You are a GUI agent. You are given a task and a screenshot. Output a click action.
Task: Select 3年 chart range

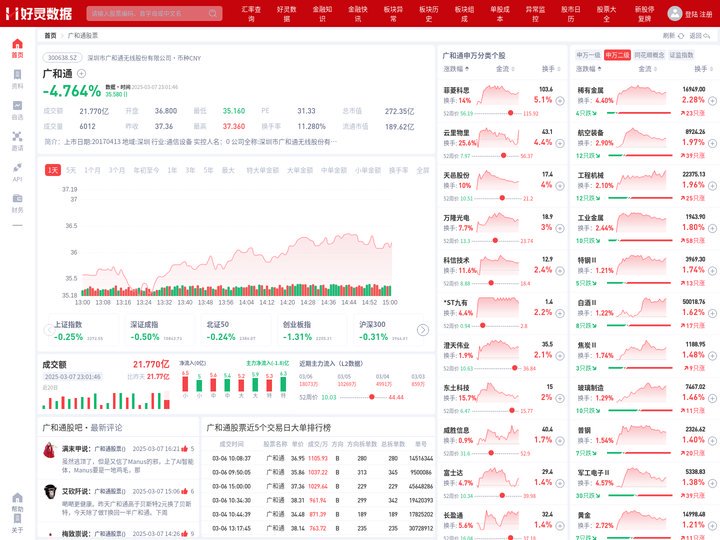tap(190, 170)
